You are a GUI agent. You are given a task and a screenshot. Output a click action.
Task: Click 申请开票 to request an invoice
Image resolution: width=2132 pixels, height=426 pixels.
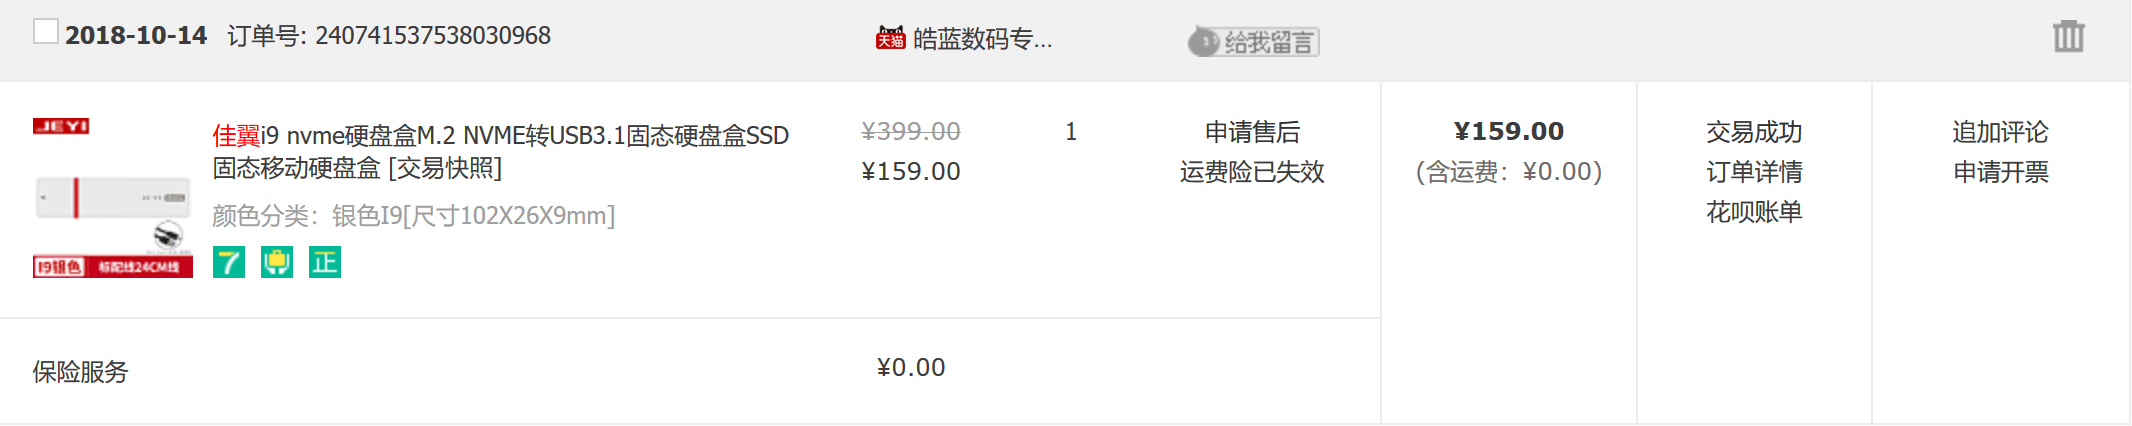(x=2000, y=172)
